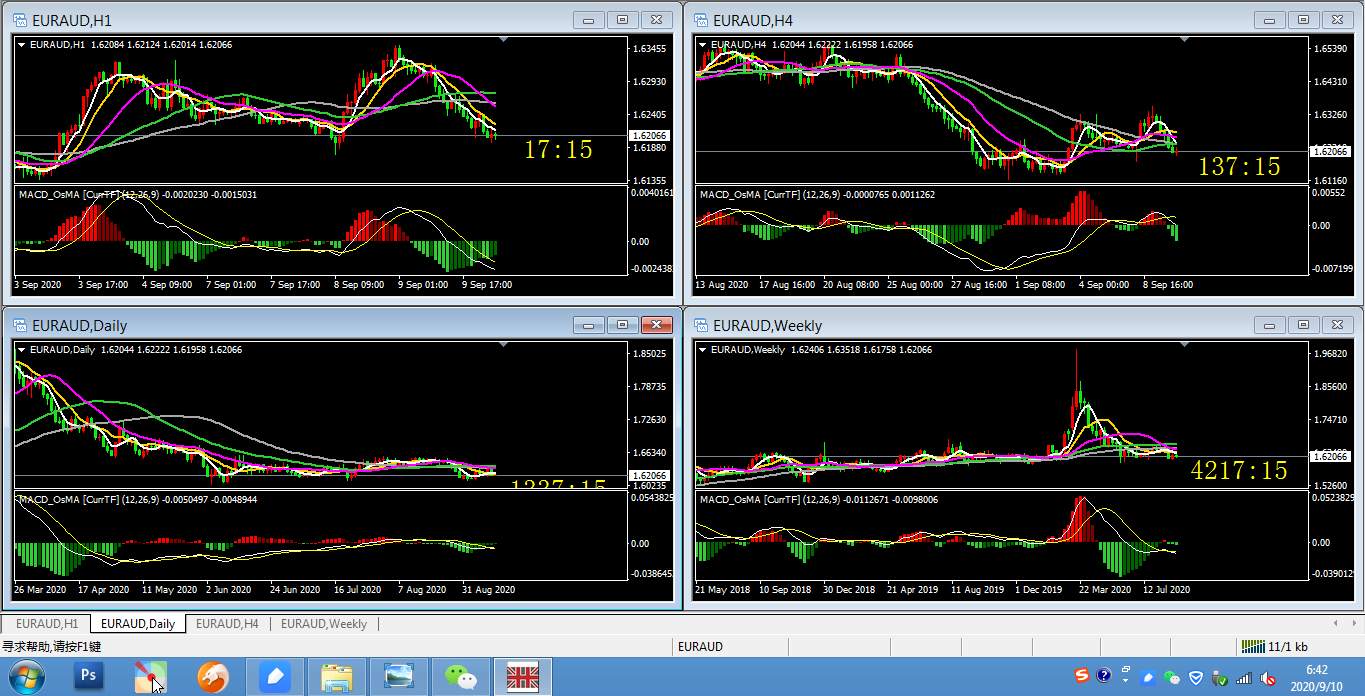Viewport: 1365px width, 696px height.
Task: Open the orange swirl app in taskbar
Action: click(213, 677)
